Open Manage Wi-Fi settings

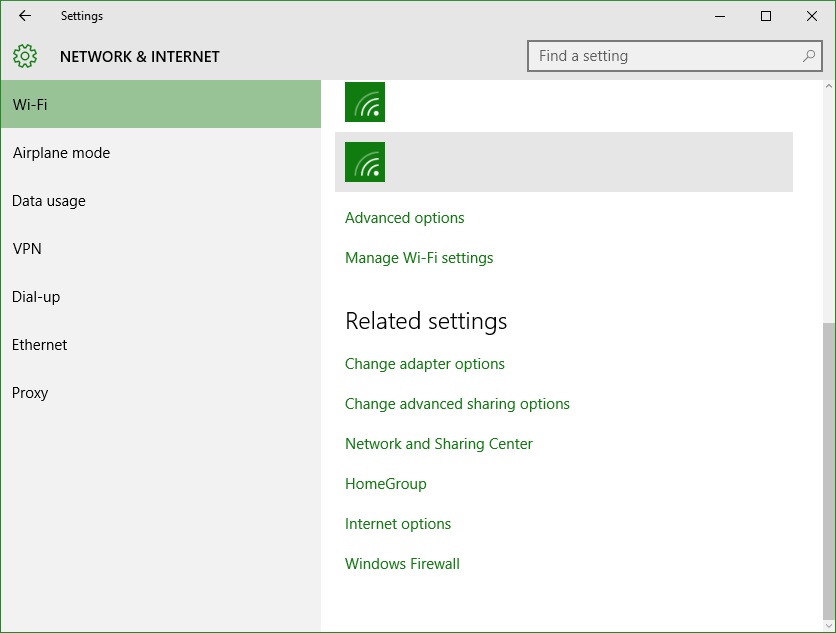click(419, 258)
